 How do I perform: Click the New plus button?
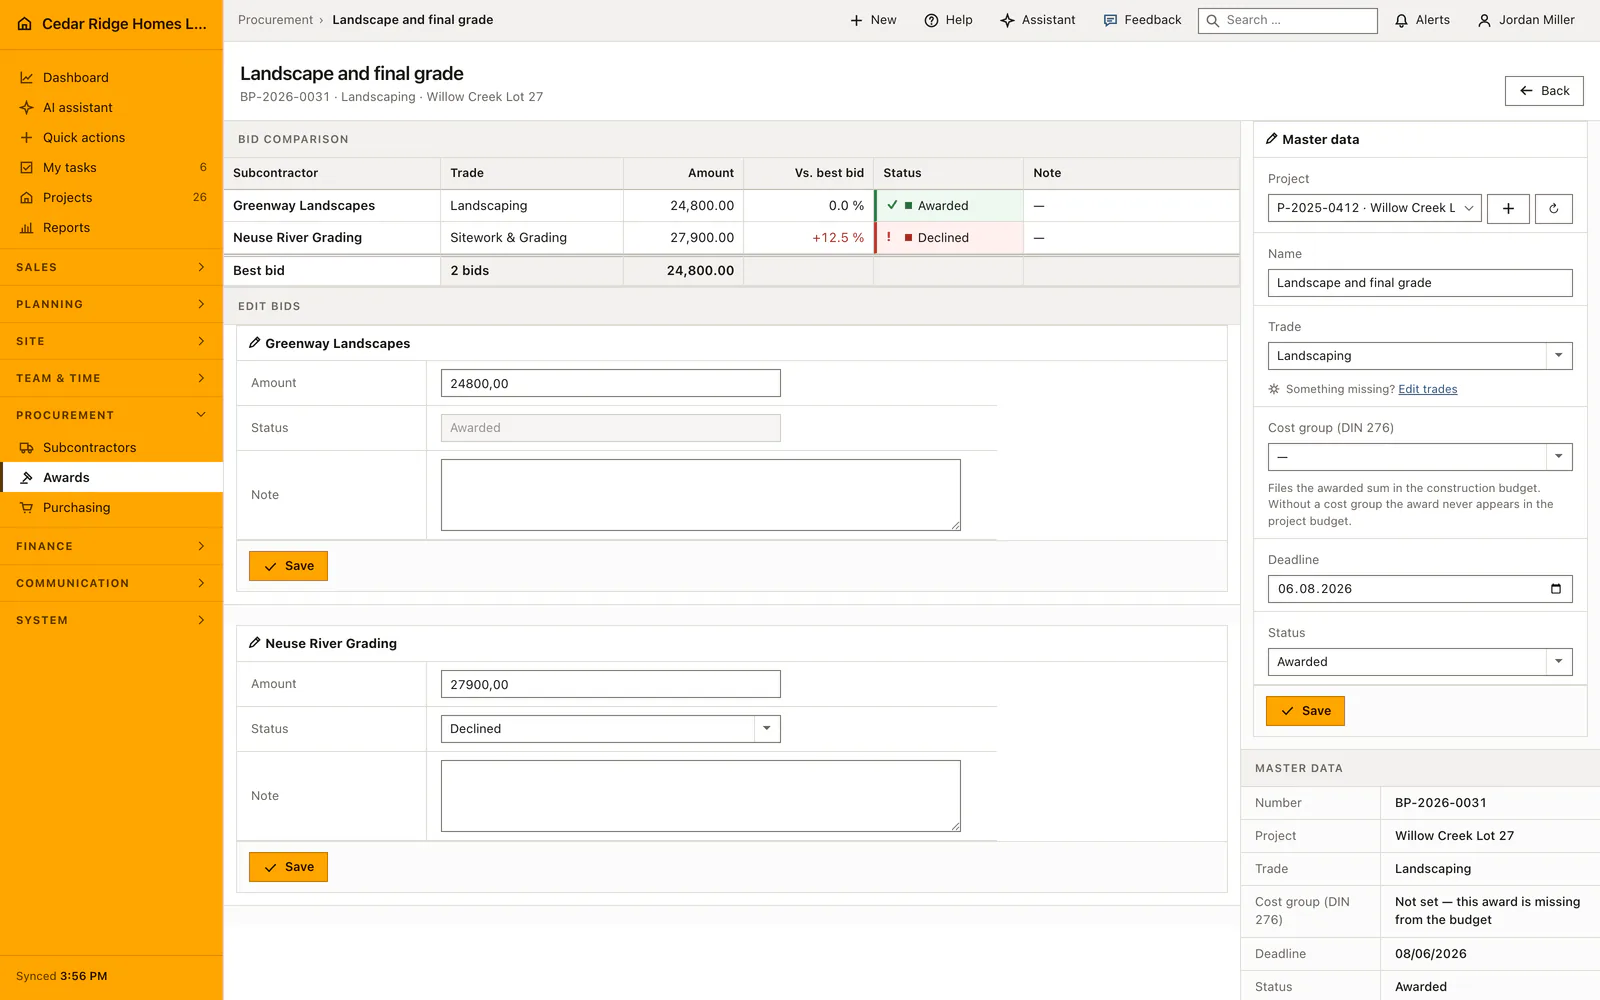pyautogui.click(x=873, y=20)
